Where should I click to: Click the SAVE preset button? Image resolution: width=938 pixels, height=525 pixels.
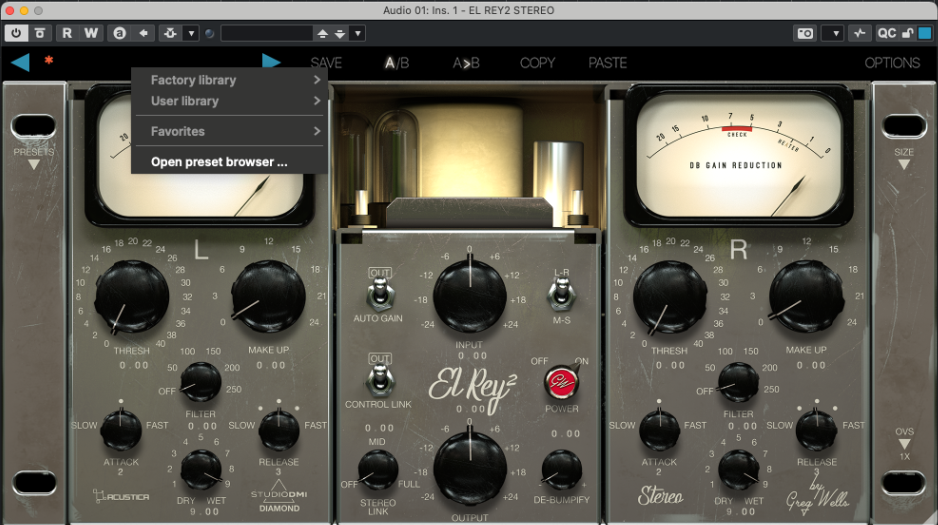coord(326,63)
